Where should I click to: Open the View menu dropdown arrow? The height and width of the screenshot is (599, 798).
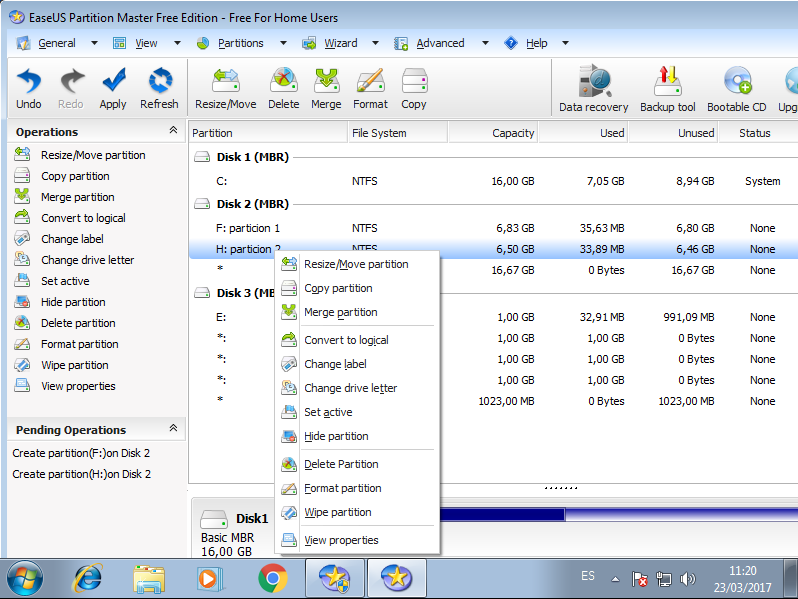177,43
